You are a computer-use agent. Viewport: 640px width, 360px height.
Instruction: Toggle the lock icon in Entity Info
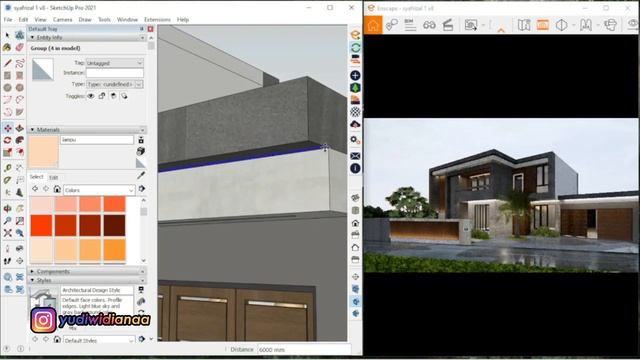[102, 96]
